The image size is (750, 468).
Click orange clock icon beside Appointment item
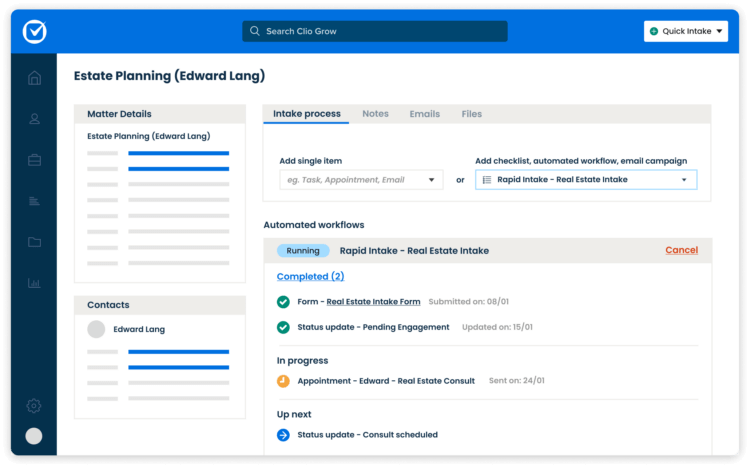click(x=283, y=381)
